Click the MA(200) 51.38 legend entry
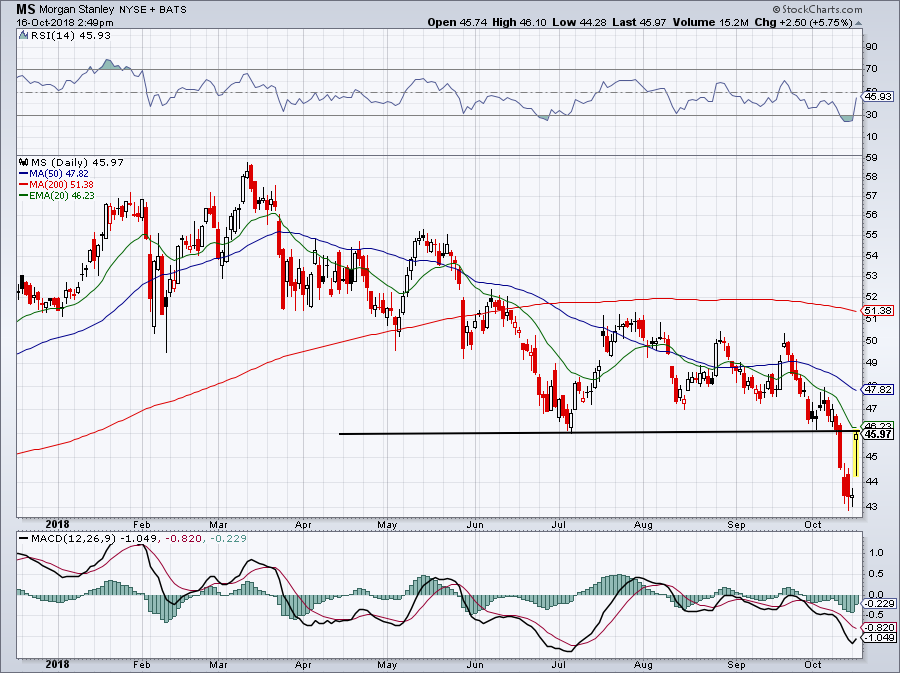This screenshot has height=673, width=900. 56,185
